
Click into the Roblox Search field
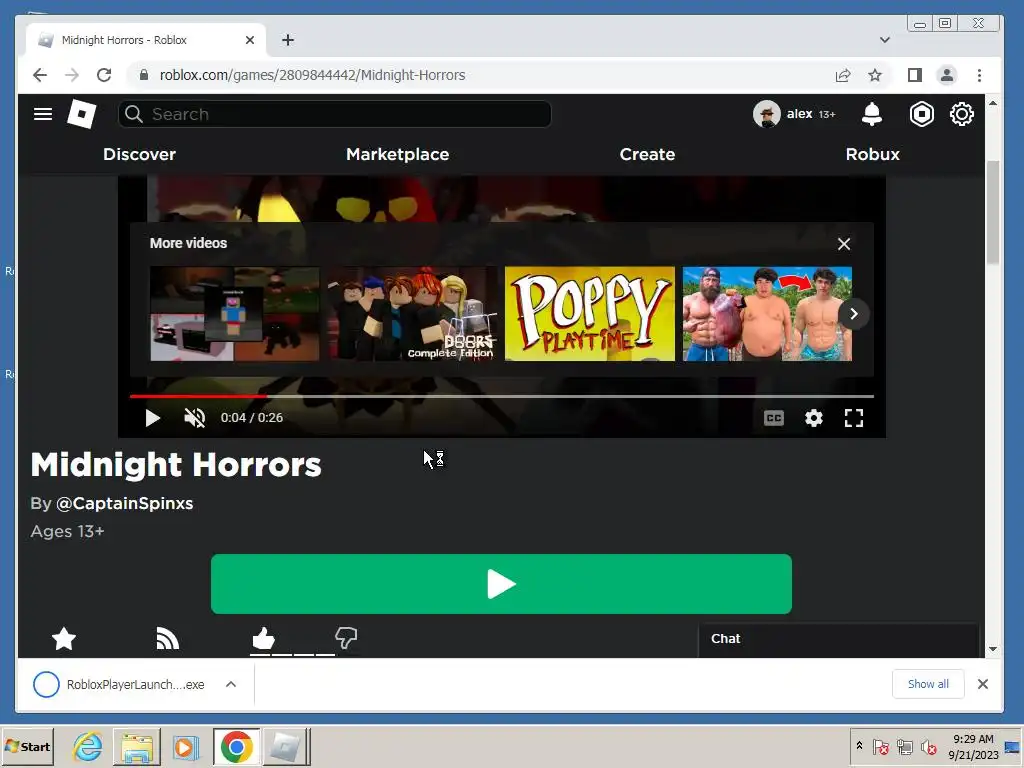click(x=334, y=114)
